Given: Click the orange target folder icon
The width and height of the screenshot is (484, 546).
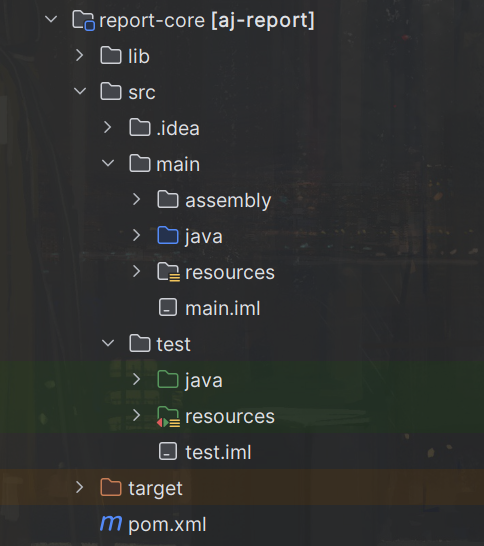Looking at the screenshot, I should click(111, 487).
